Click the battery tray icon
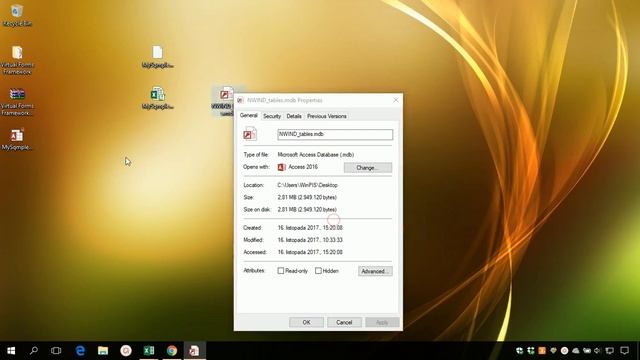This screenshot has height=360, width=640. tap(587, 350)
